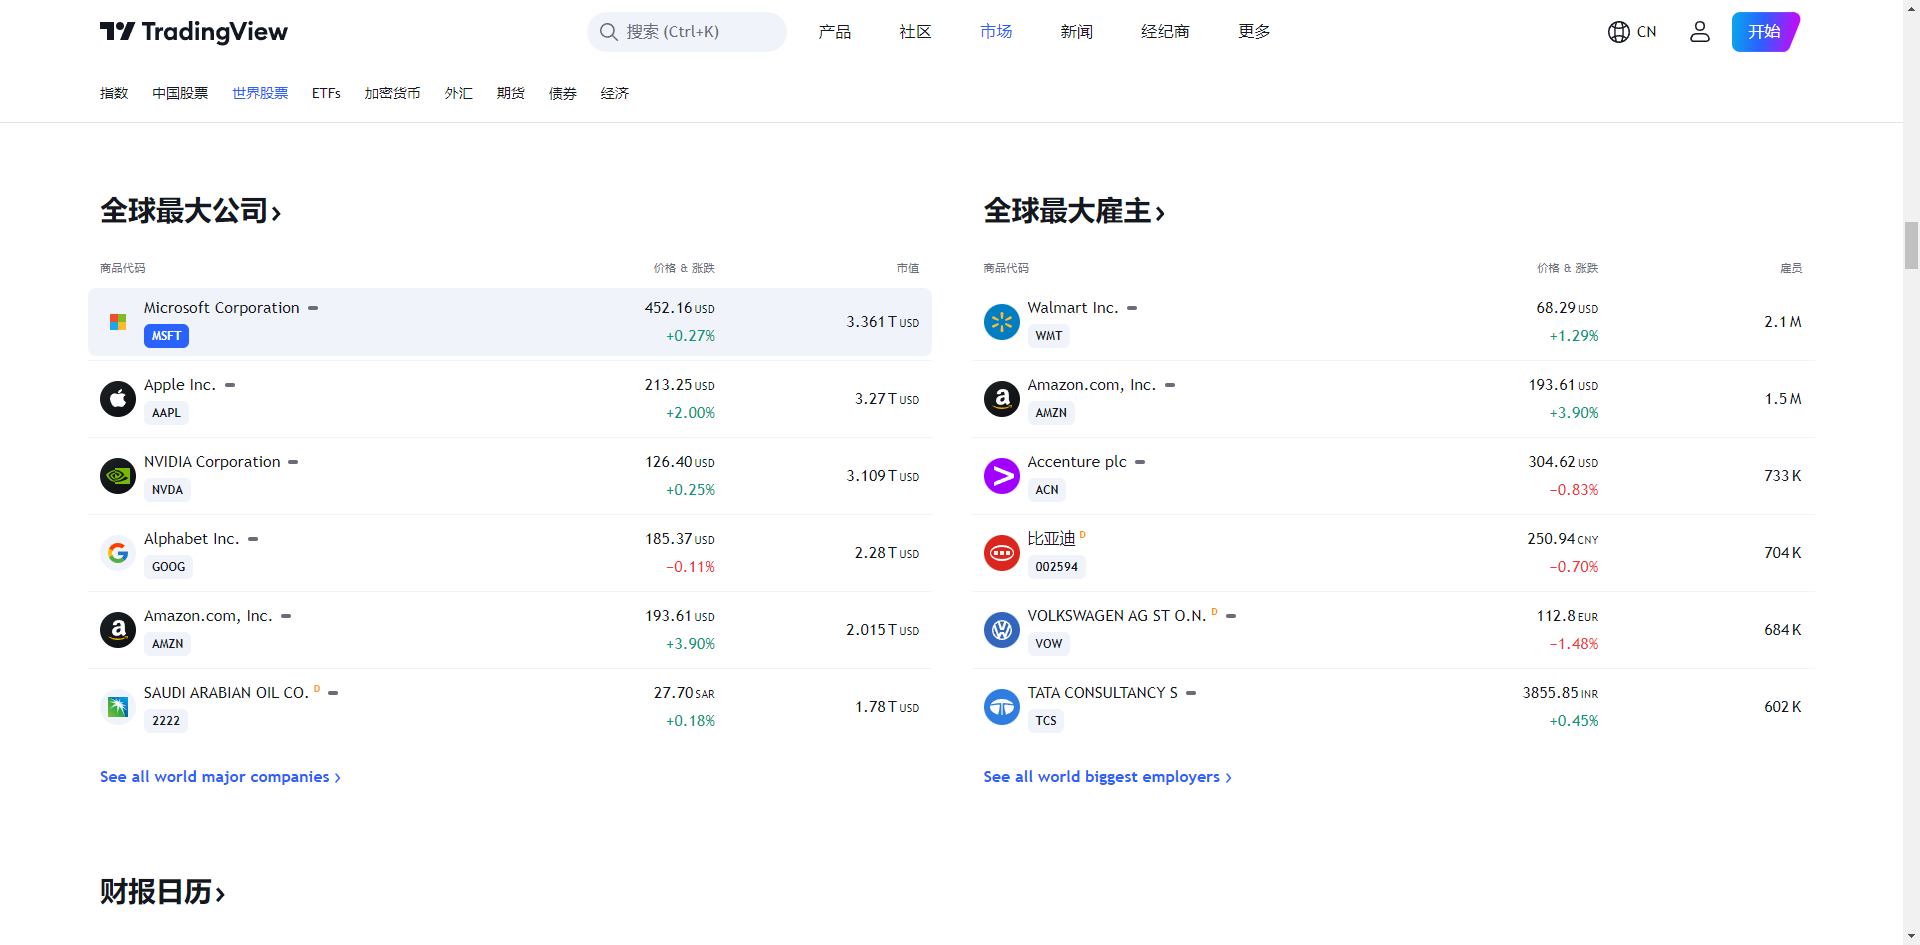Click the market status dash next to Accenture plc
The height and width of the screenshot is (945, 1920).
click(x=1140, y=462)
